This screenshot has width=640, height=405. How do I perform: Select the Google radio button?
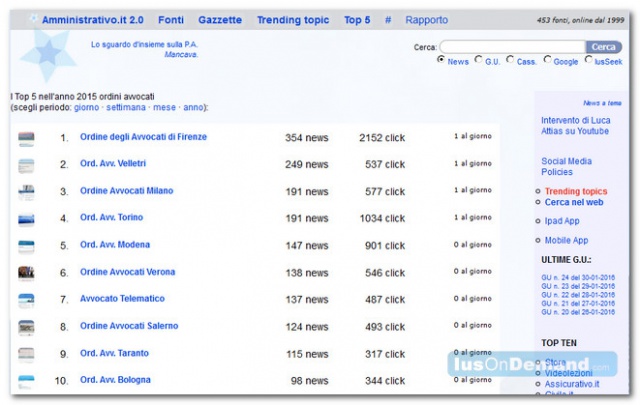click(x=547, y=60)
